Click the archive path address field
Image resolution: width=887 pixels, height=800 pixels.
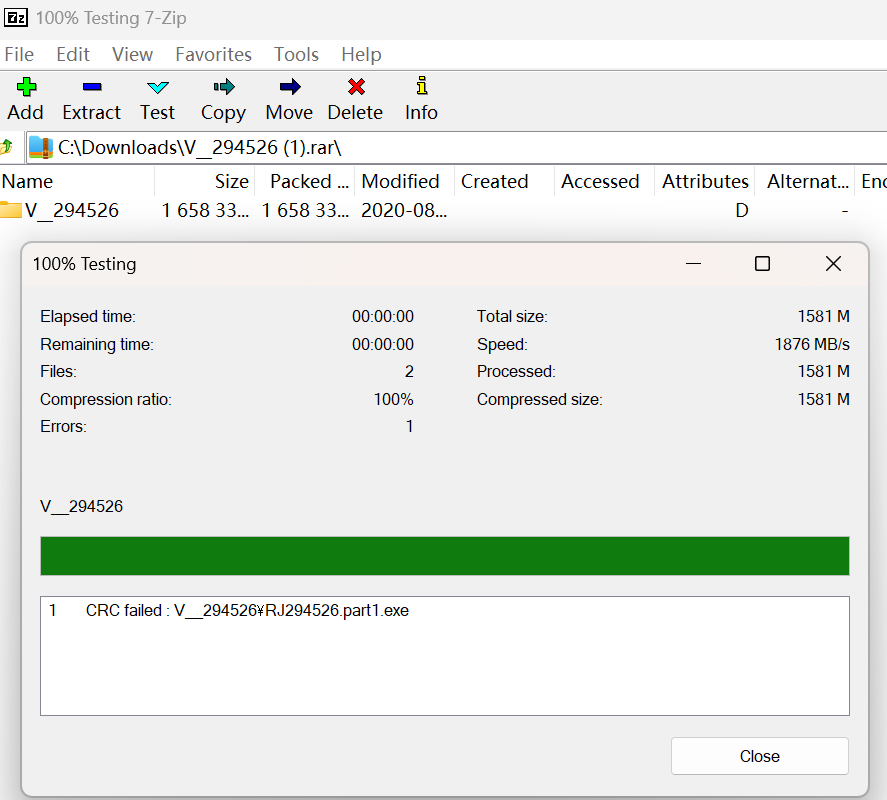(450, 148)
